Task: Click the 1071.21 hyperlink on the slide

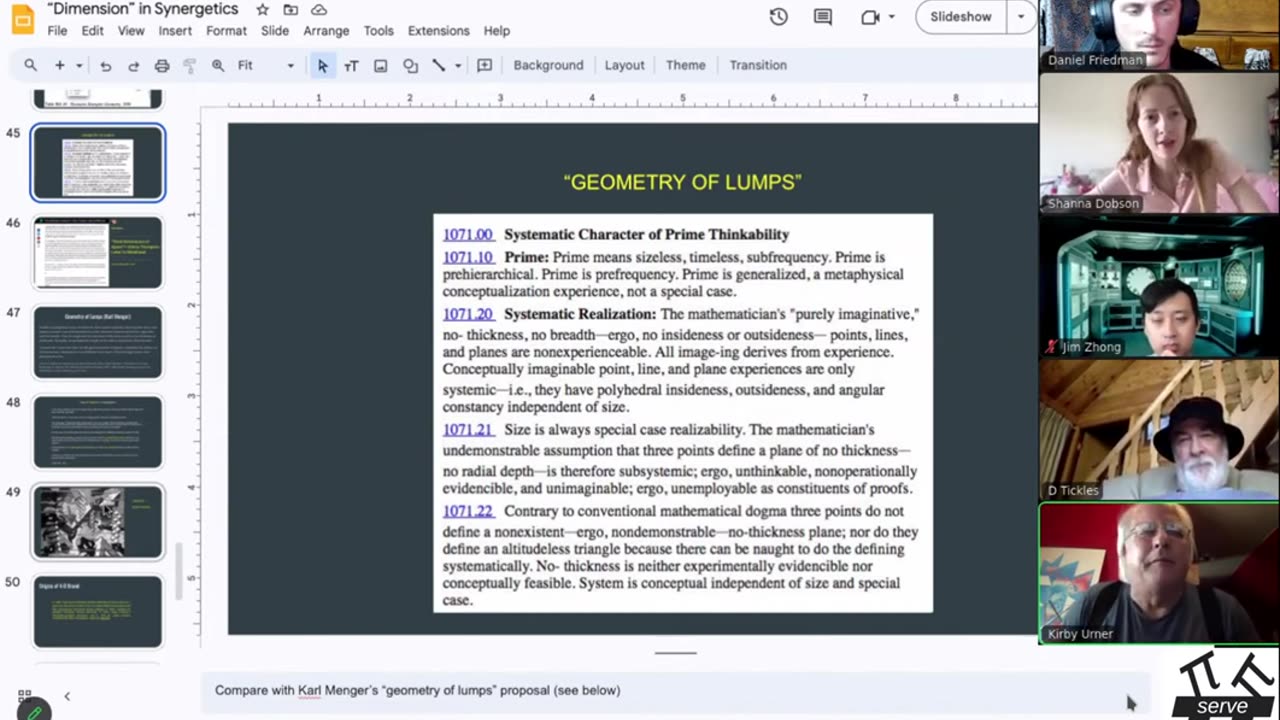Action: coord(468,430)
